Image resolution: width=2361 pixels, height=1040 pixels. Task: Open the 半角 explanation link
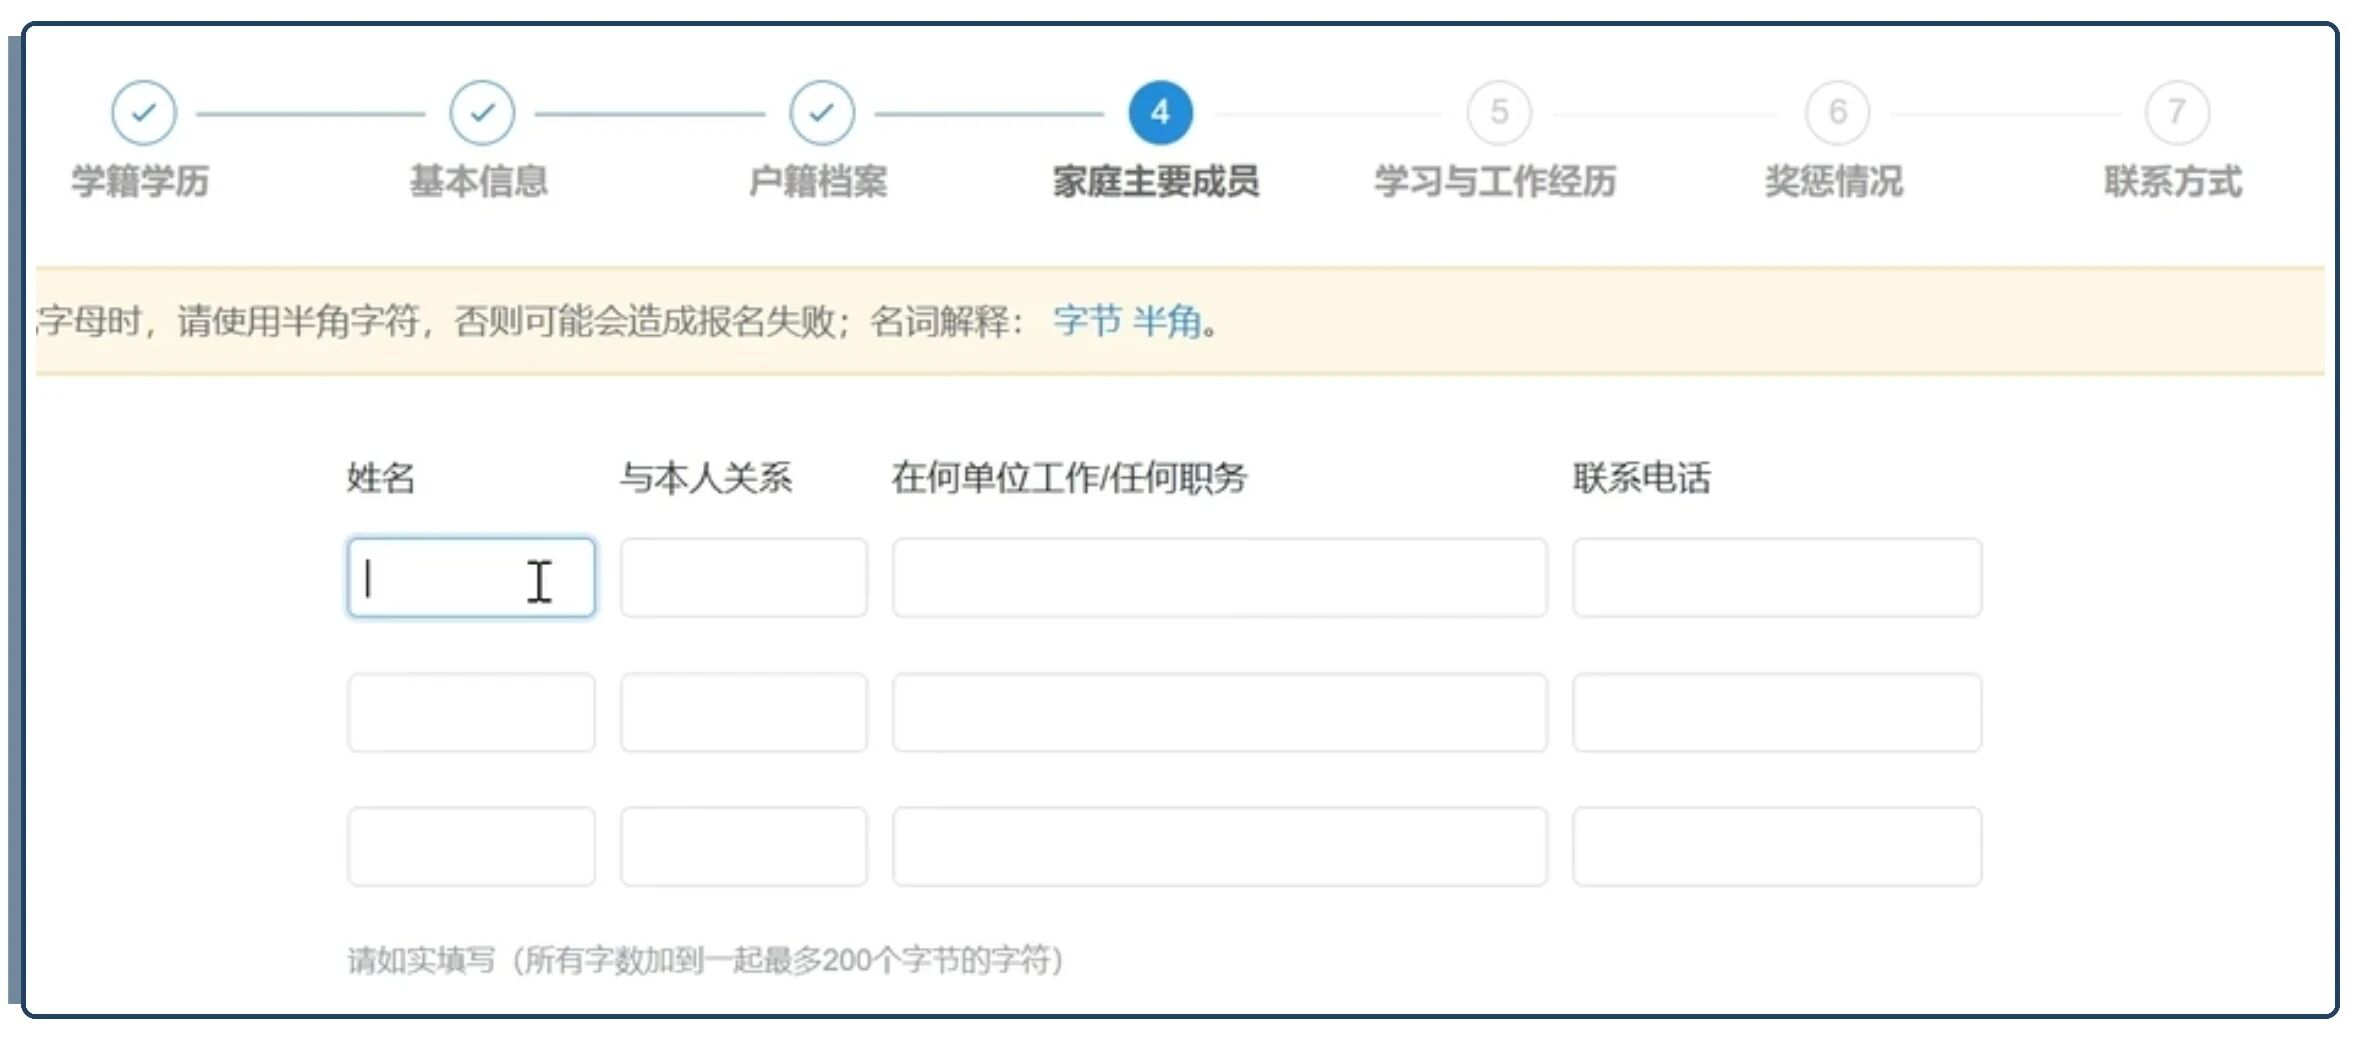point(1167,322)
